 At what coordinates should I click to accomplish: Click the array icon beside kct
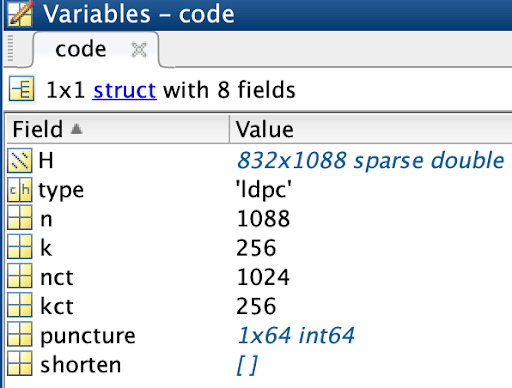(20, 306)
